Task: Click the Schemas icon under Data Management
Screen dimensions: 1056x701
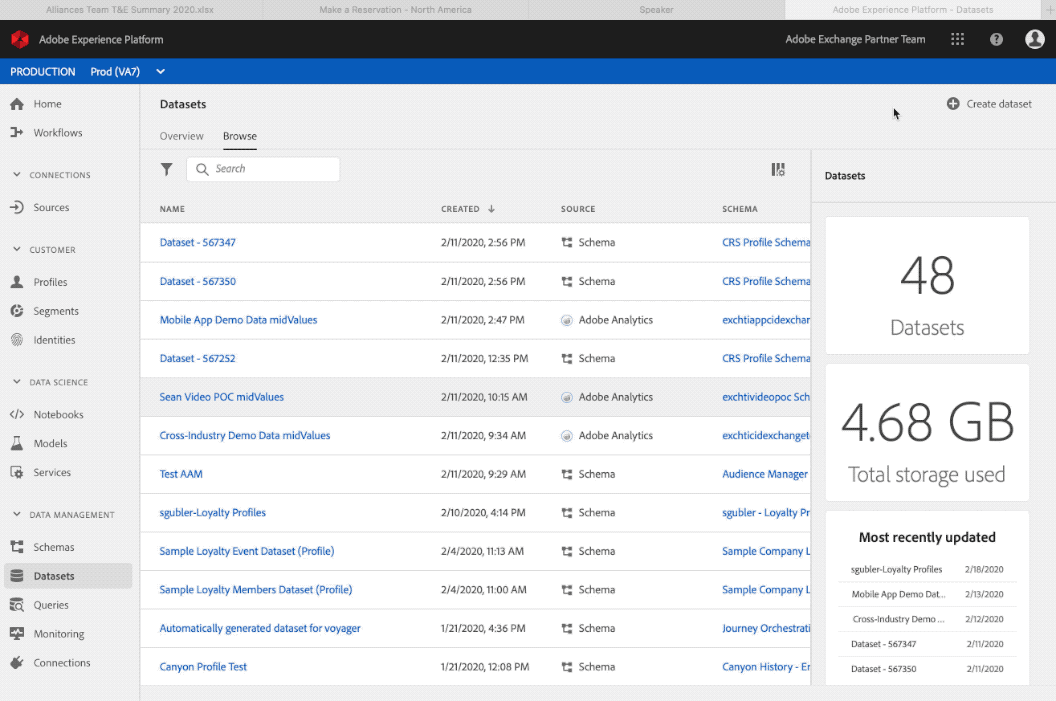Action: [x=17, y=547]
